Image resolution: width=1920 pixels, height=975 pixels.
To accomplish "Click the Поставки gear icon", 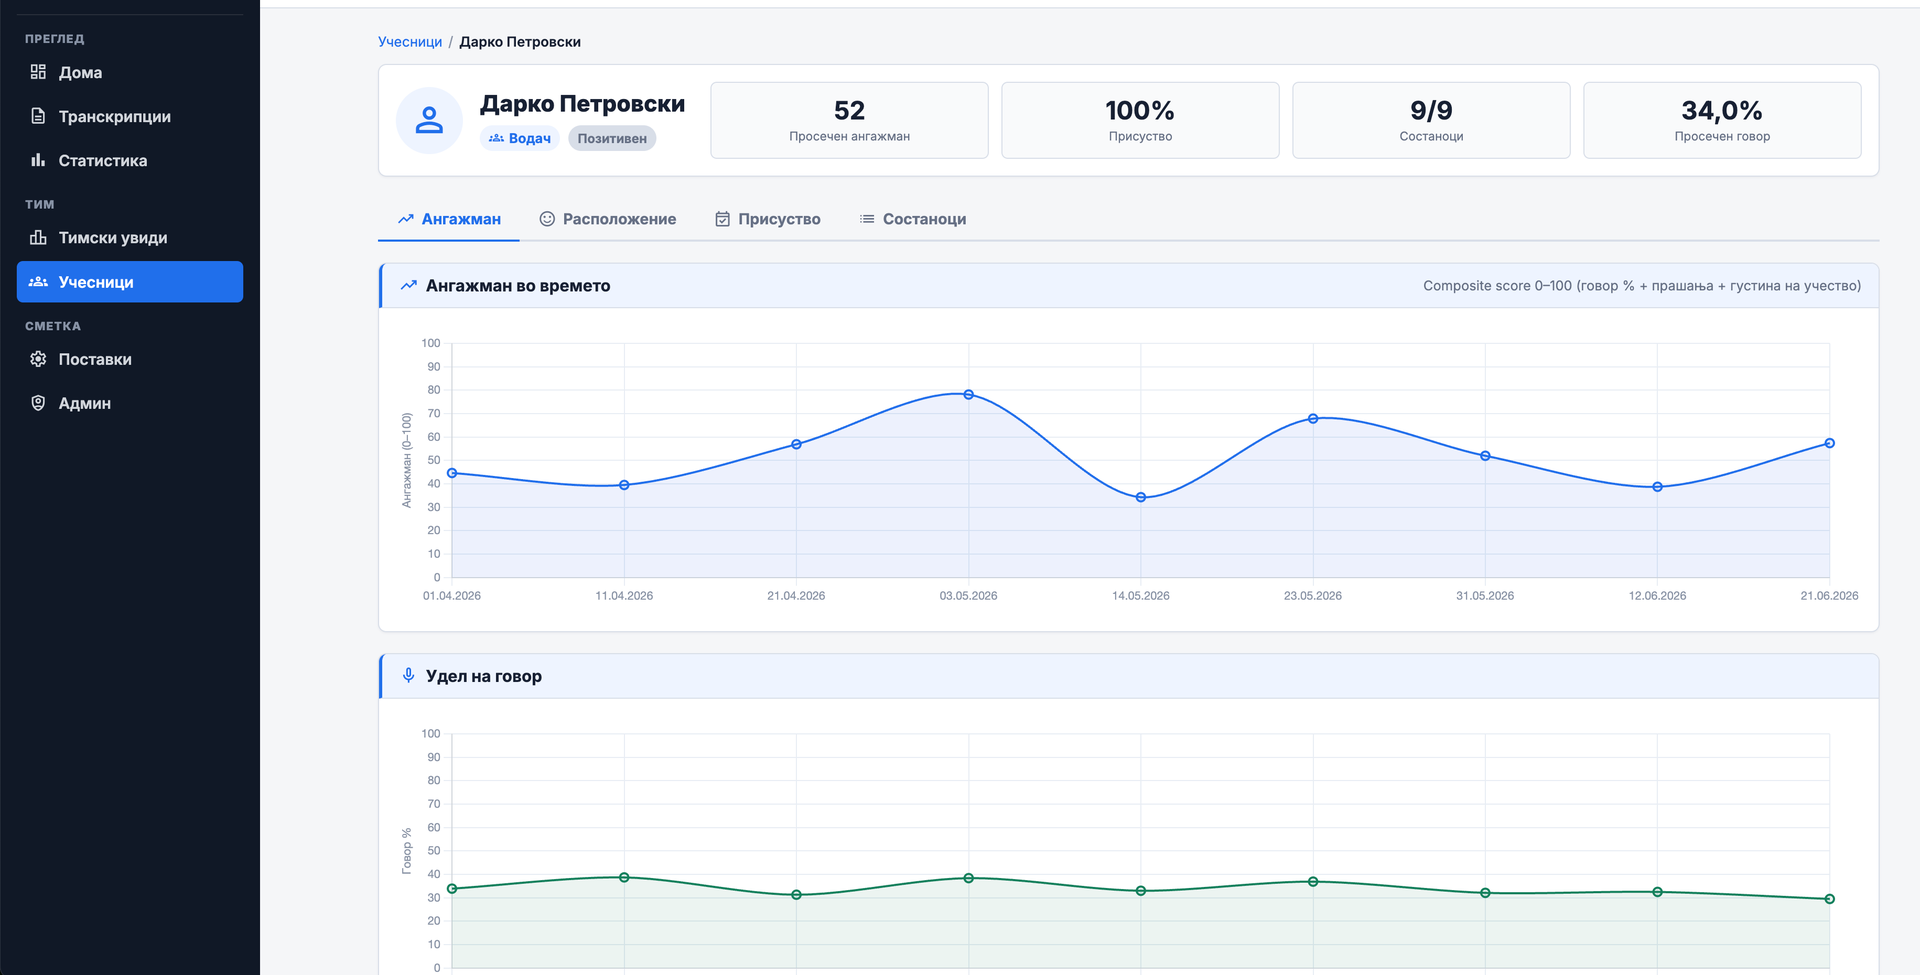I will coord(38,359).
